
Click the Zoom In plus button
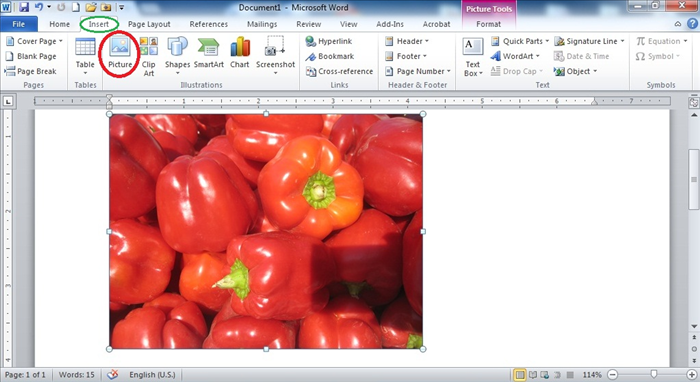(x=692, y=375)
